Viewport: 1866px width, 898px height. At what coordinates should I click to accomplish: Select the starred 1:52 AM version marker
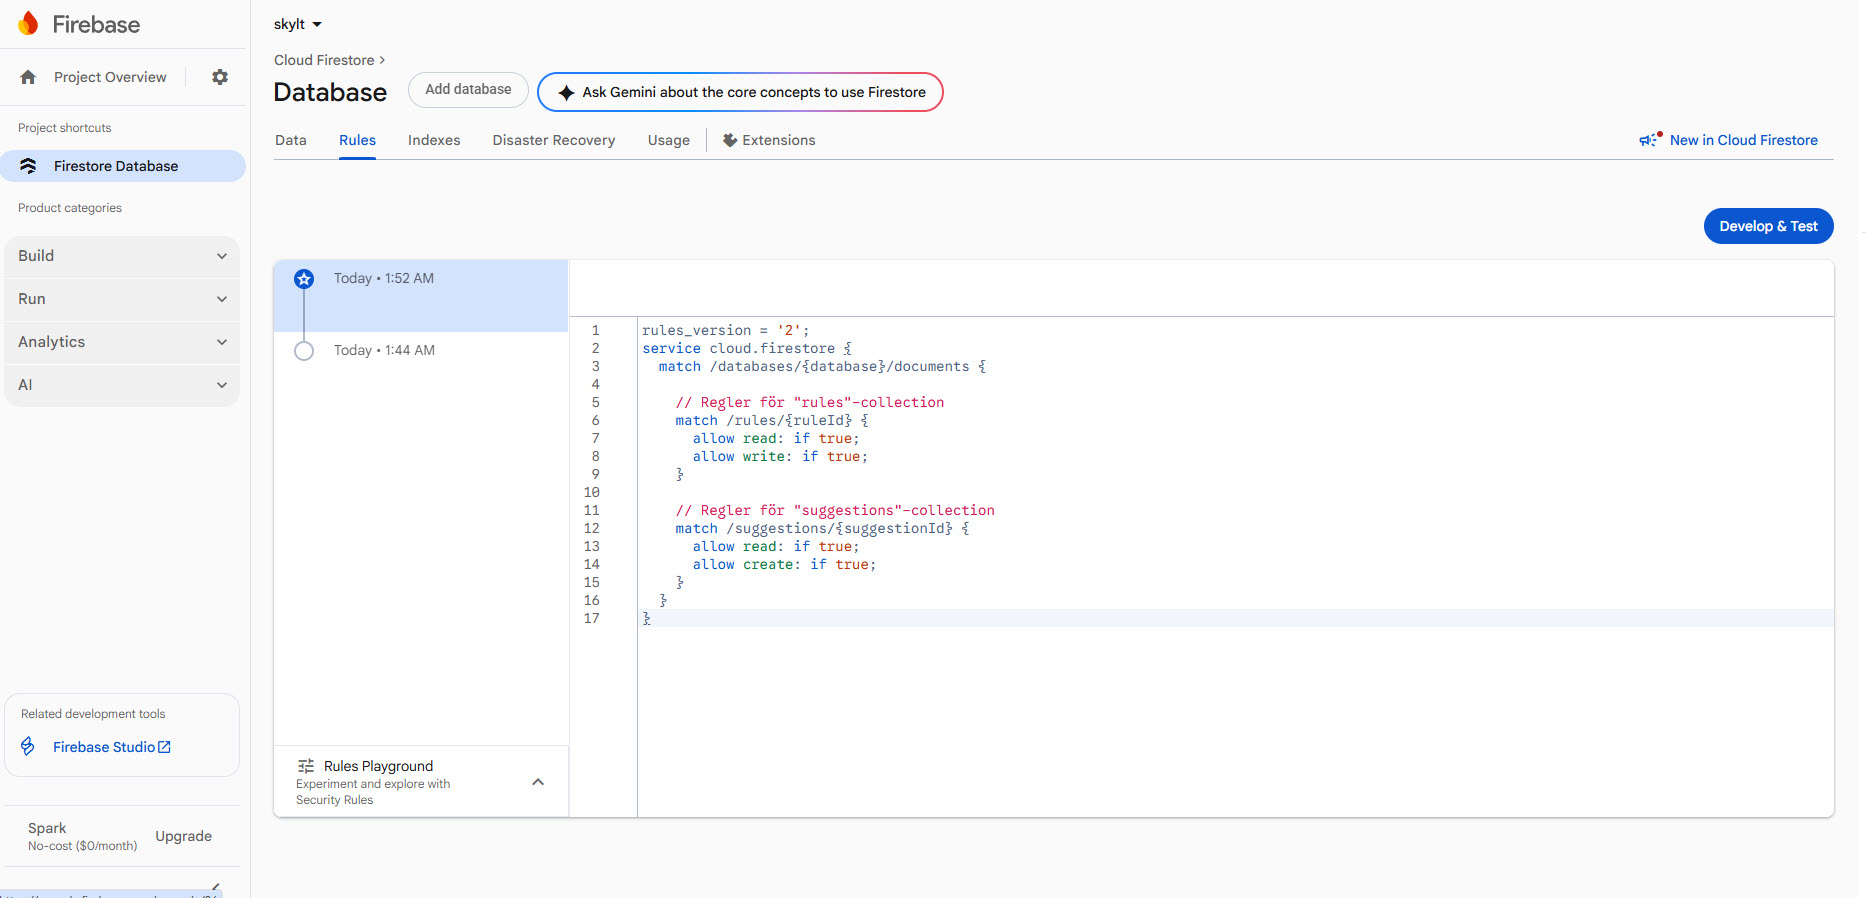304,279
